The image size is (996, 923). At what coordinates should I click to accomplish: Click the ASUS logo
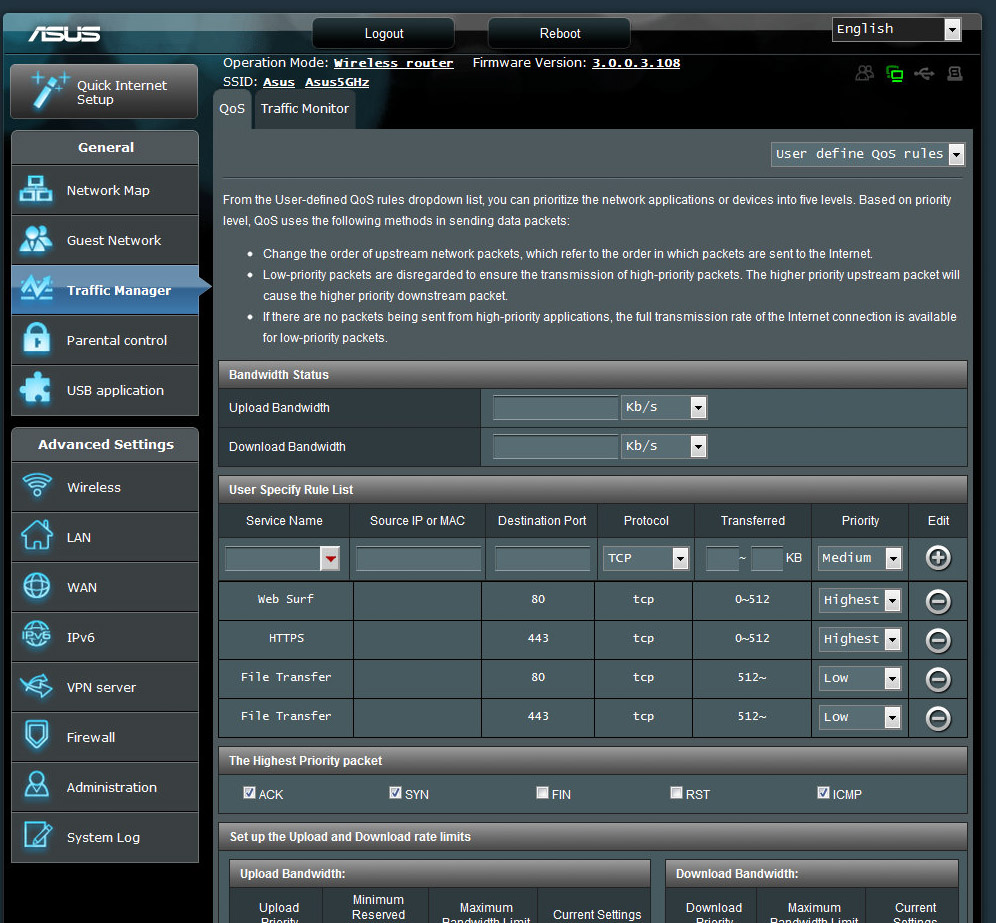point(64,34)
